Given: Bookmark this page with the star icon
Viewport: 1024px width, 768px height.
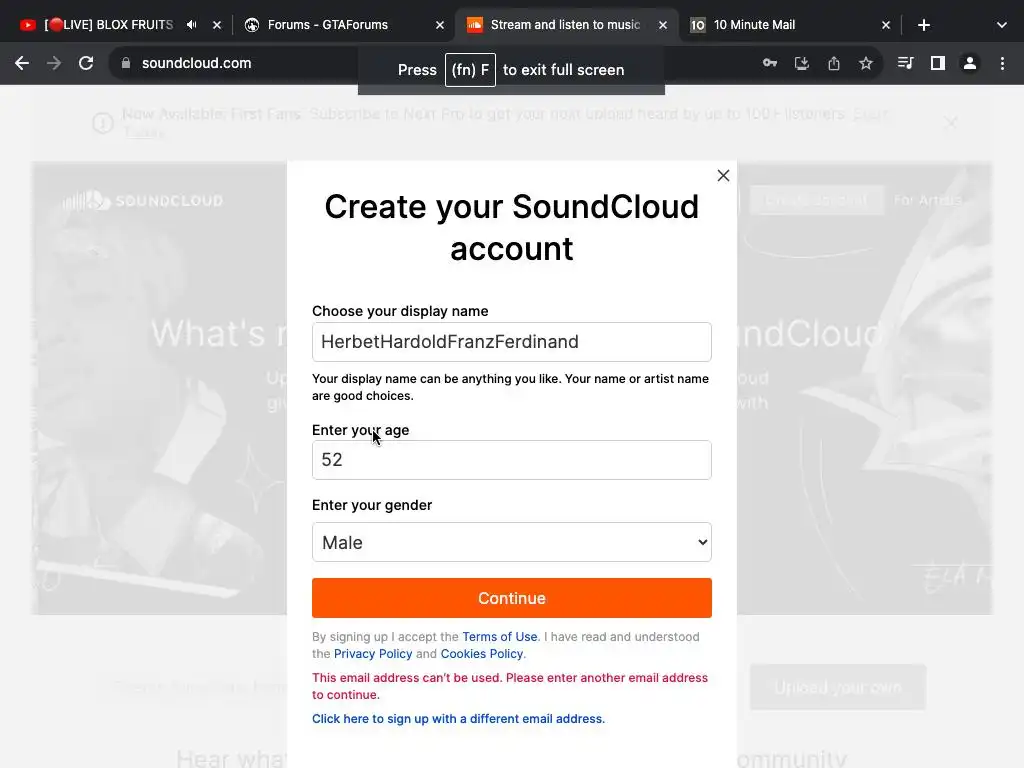Looking at the screenshot, I should pyautogui.click(x=866, y=63).
